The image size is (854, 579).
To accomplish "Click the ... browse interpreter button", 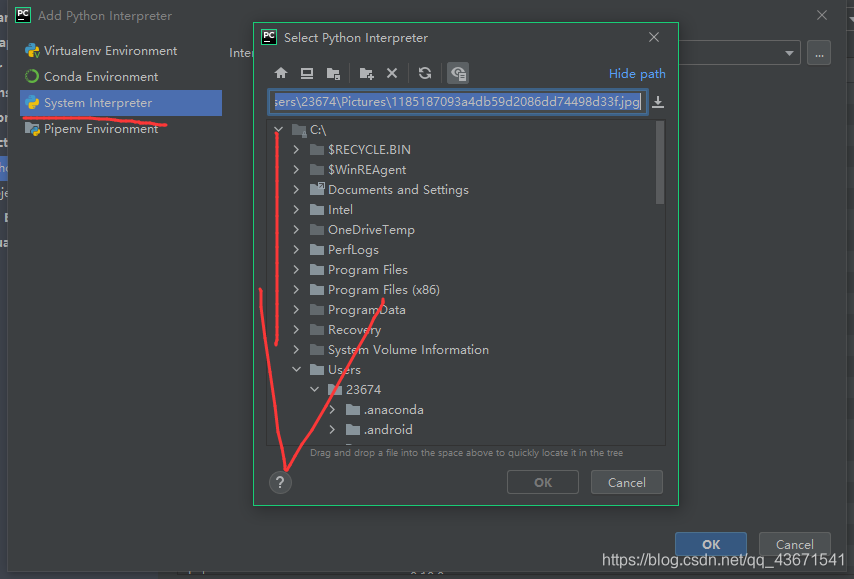I will coord(819,53).
